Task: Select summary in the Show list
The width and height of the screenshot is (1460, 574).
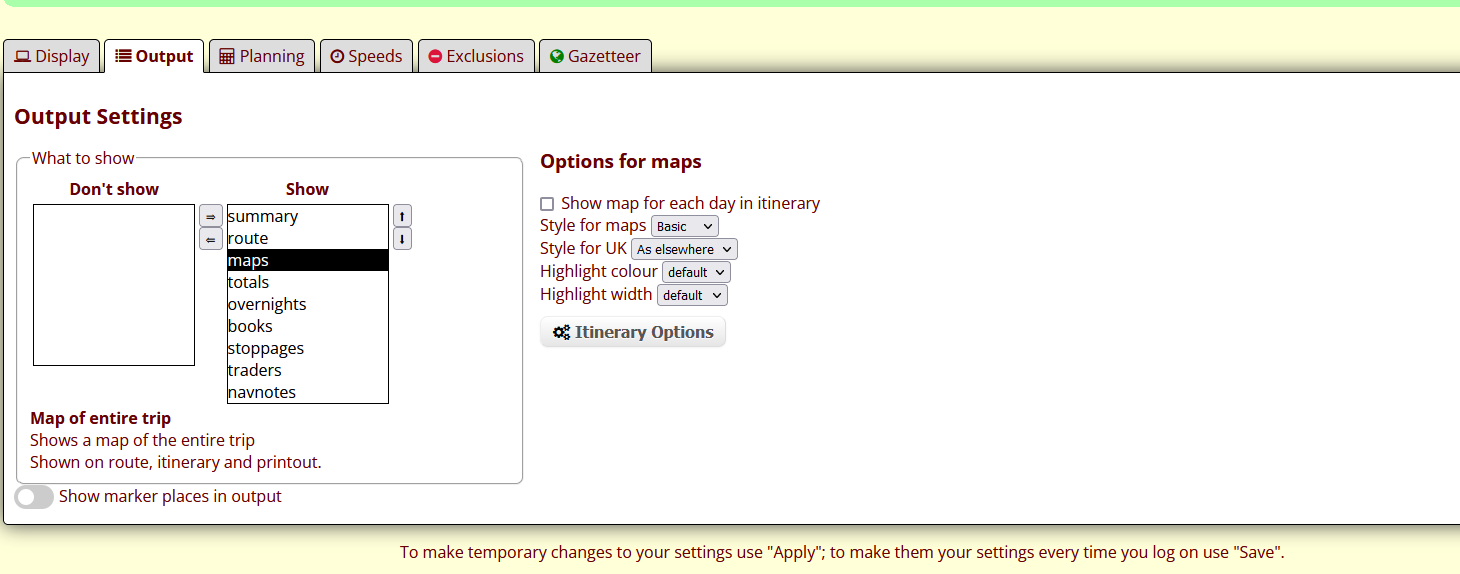Action: [x=264, y=217]
